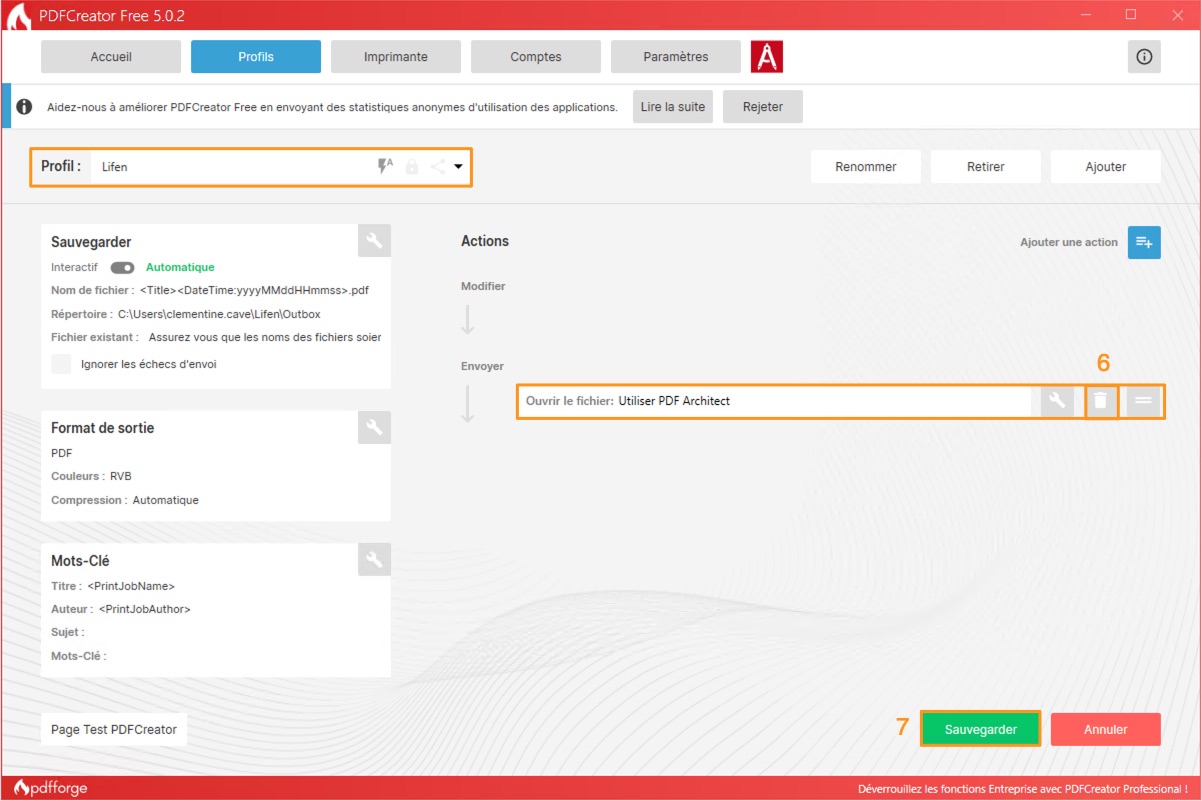The width and height of the screenshot is (1202, 801).
Task: Click the lock icon in the Profil bar
Action: point(411,167)
